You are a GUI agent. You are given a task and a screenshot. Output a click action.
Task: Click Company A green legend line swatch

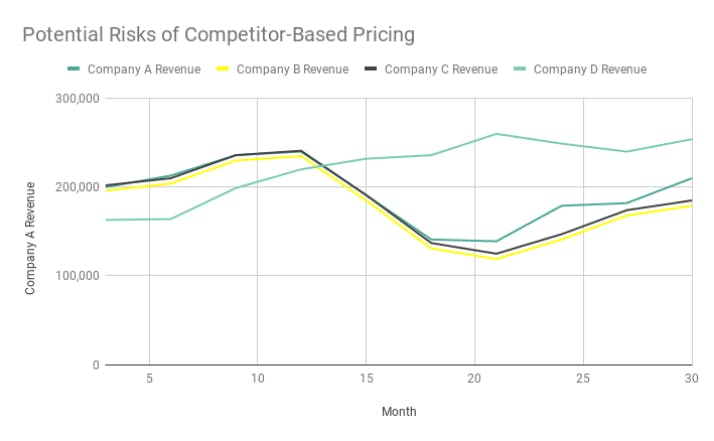73,70
